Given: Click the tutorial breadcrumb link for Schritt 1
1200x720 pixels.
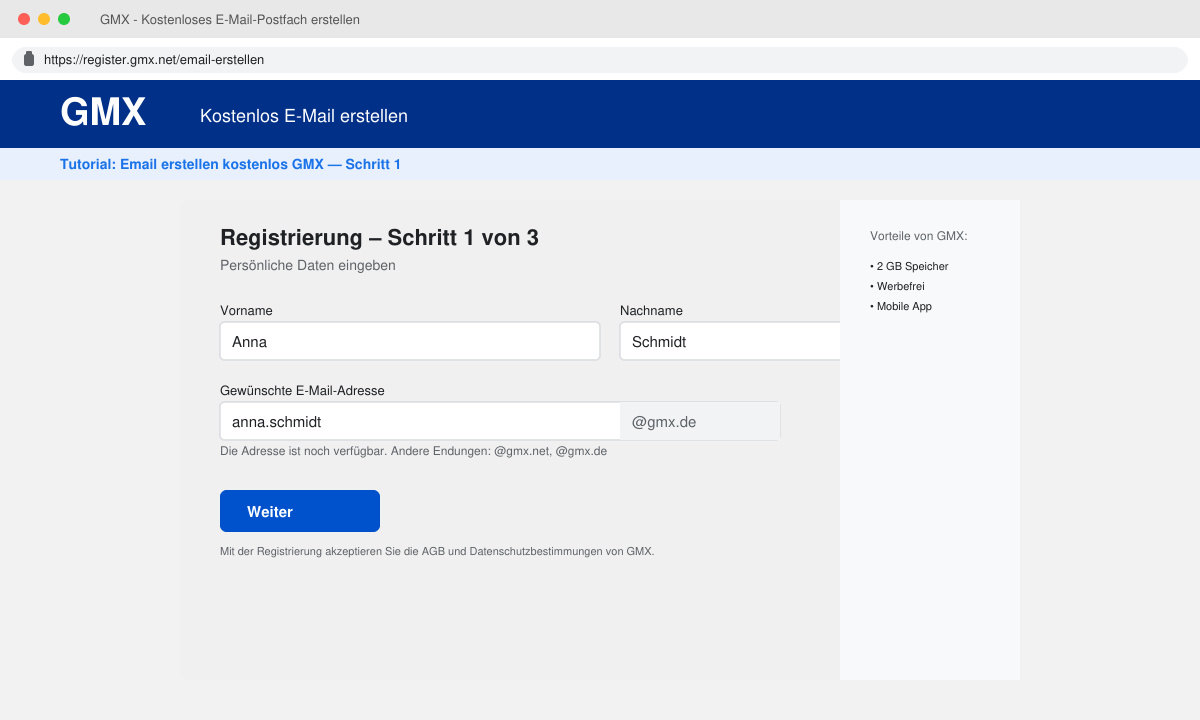Looking at the screenshot, I should tap(230, 164).
